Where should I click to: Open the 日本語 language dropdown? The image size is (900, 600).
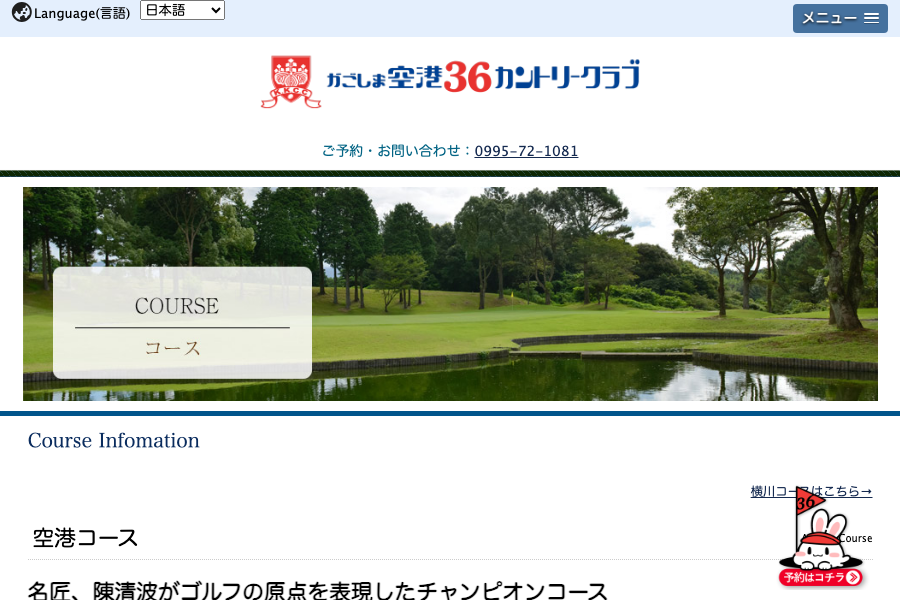pos(182,10)
